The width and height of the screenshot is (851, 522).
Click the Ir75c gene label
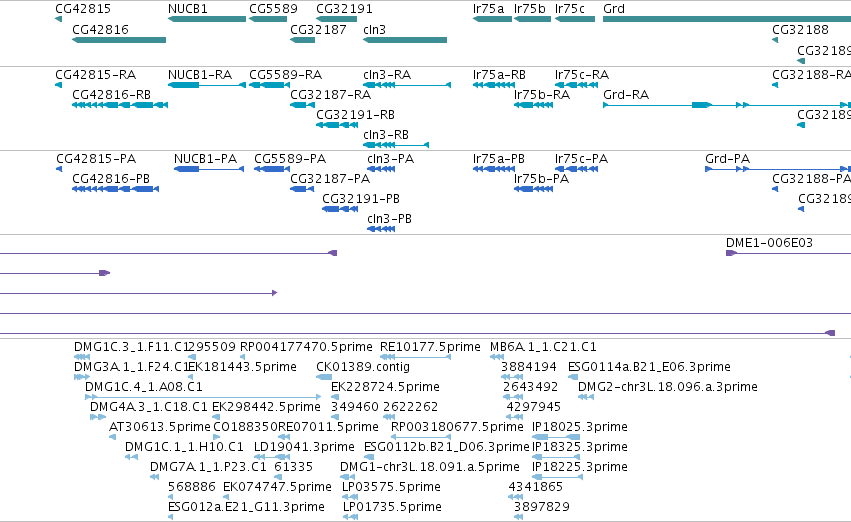[570, 9]
